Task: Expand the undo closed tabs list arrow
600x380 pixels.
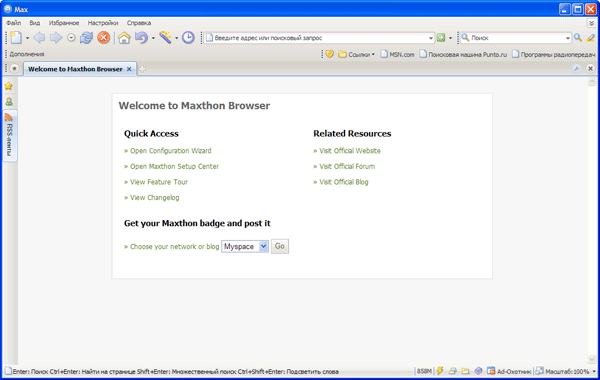Action: click(x=153, y=38)
